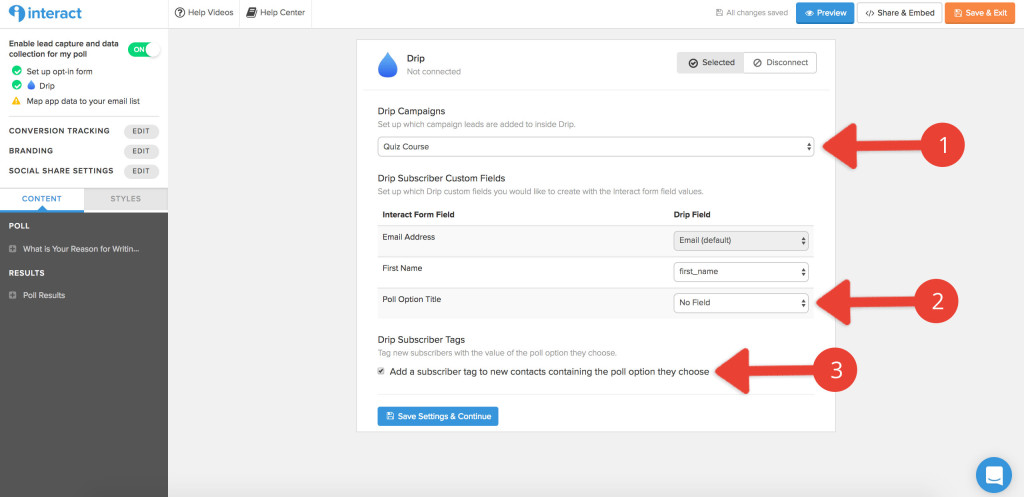Open the Poll Option Title No Field dropdown
Image resolution: width=1024 pixels, height=497 pixels.
pyautogui.click(x=741, y=303)
